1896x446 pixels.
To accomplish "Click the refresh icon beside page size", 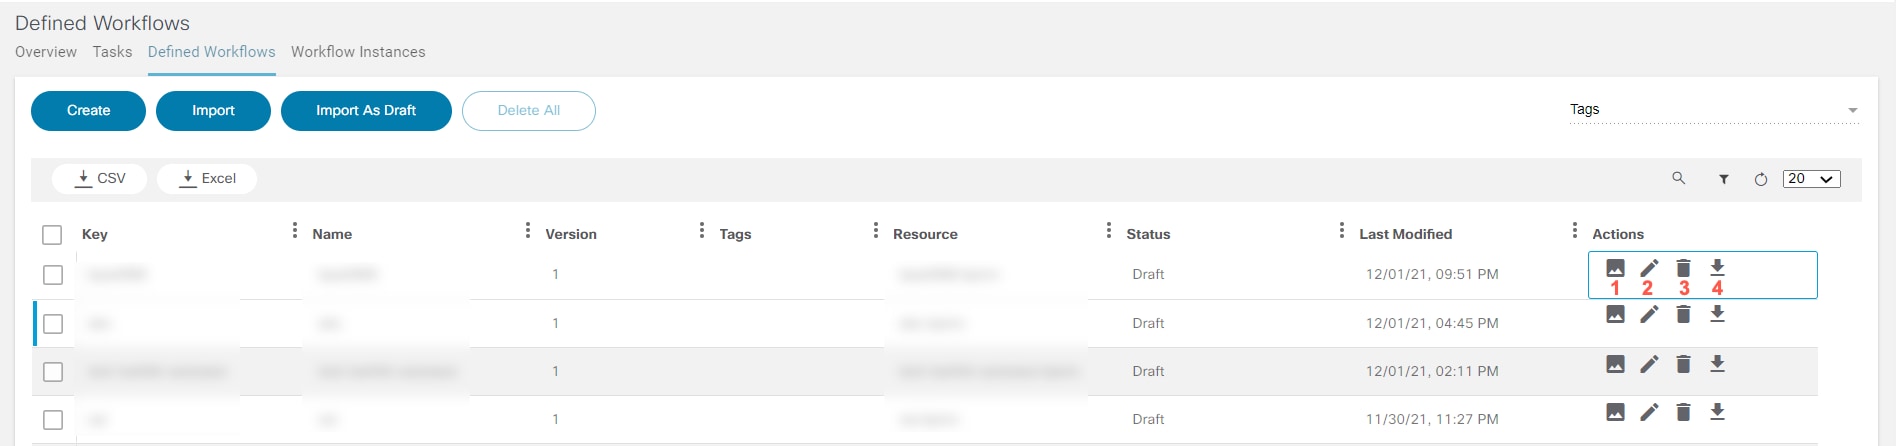I will [x=1761, y=179].
